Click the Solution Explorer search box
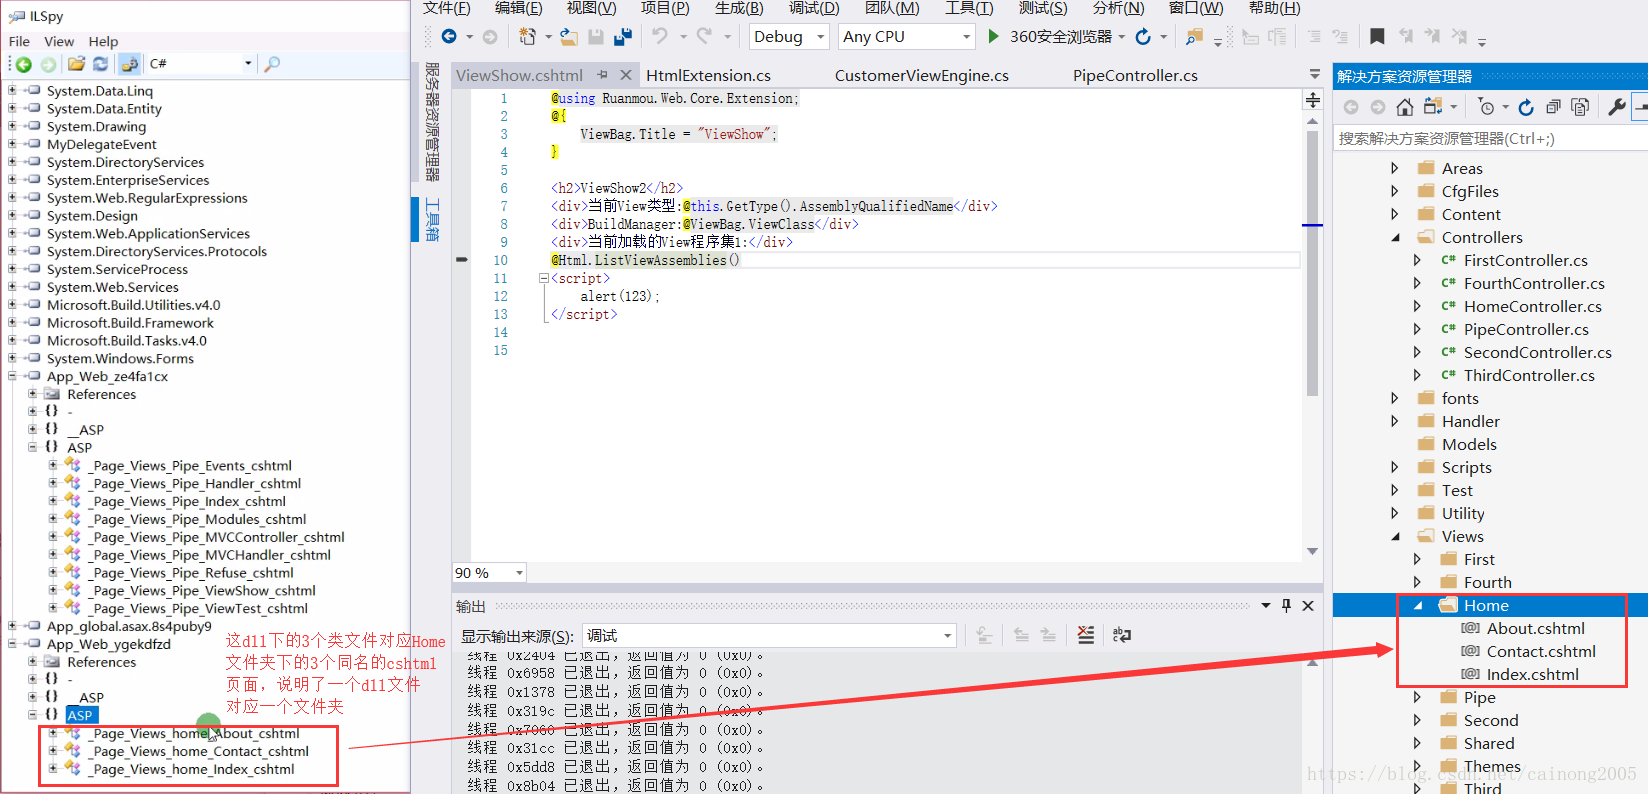 pyautogui.click(x=1489, y=139)
